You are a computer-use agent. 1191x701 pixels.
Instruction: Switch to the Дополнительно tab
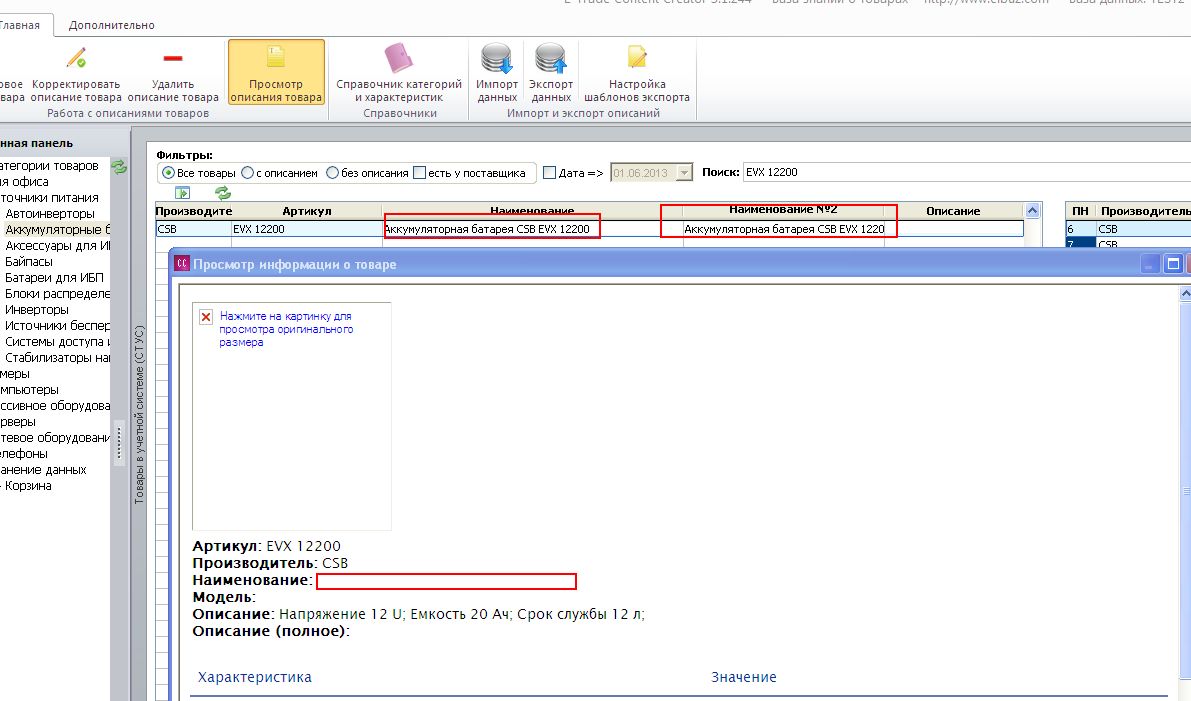(x=112, y=25)
